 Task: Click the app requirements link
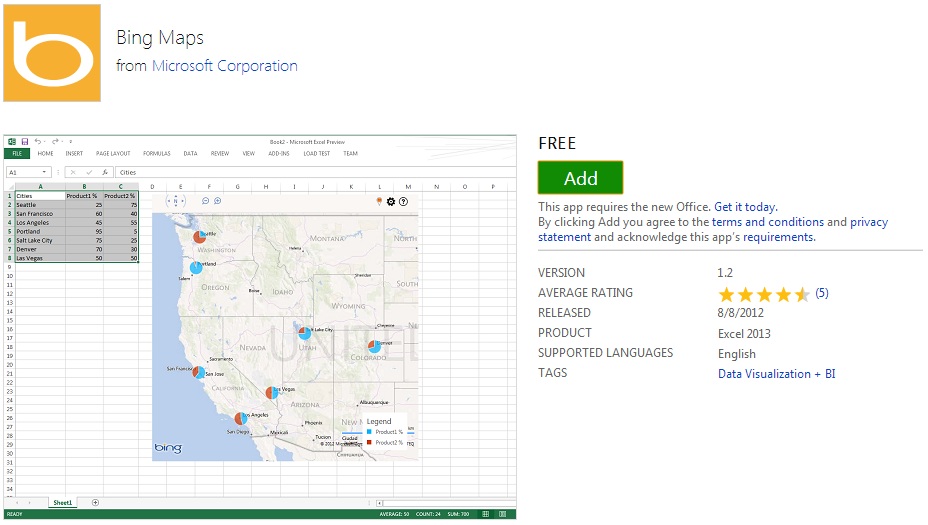[779, 237]
